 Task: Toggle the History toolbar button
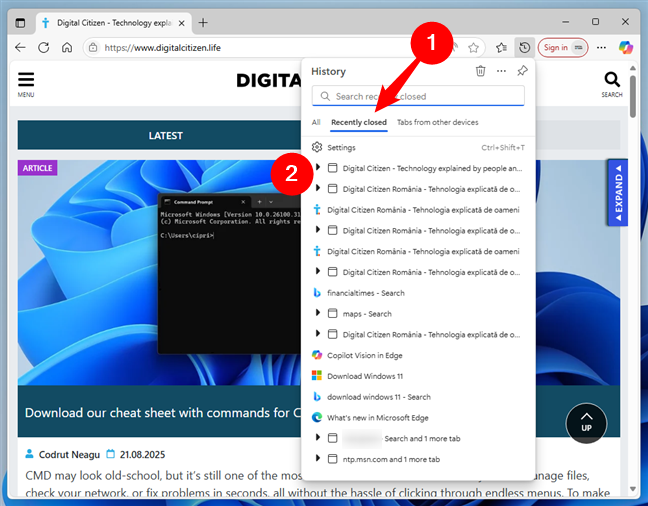pos(524,48)
